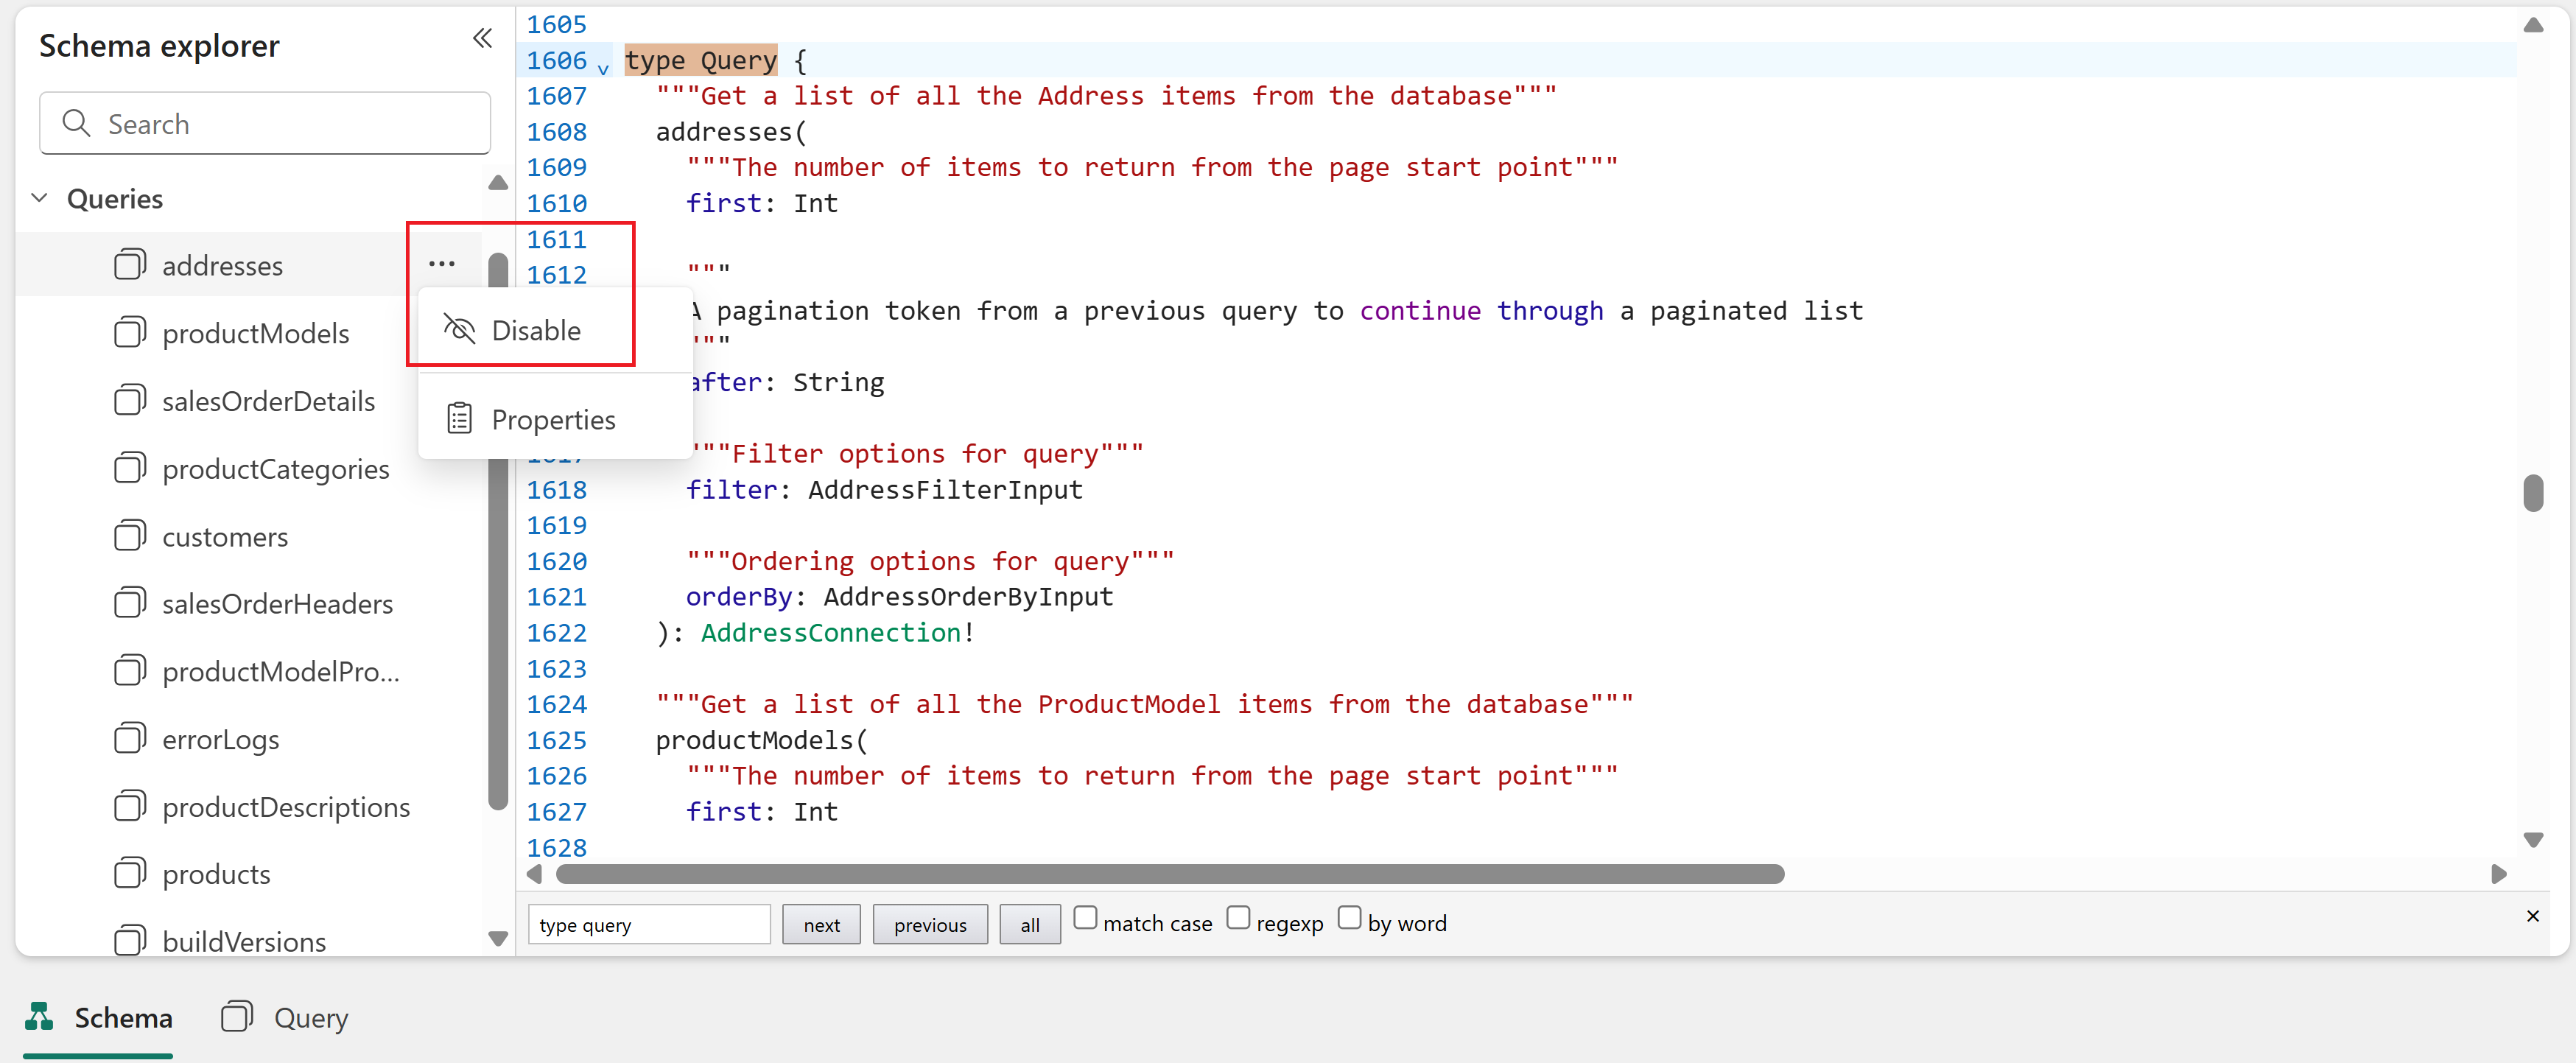Fold the type Query code block
The width and height of the screenshot is (2576, 1063).
point(603,68)
